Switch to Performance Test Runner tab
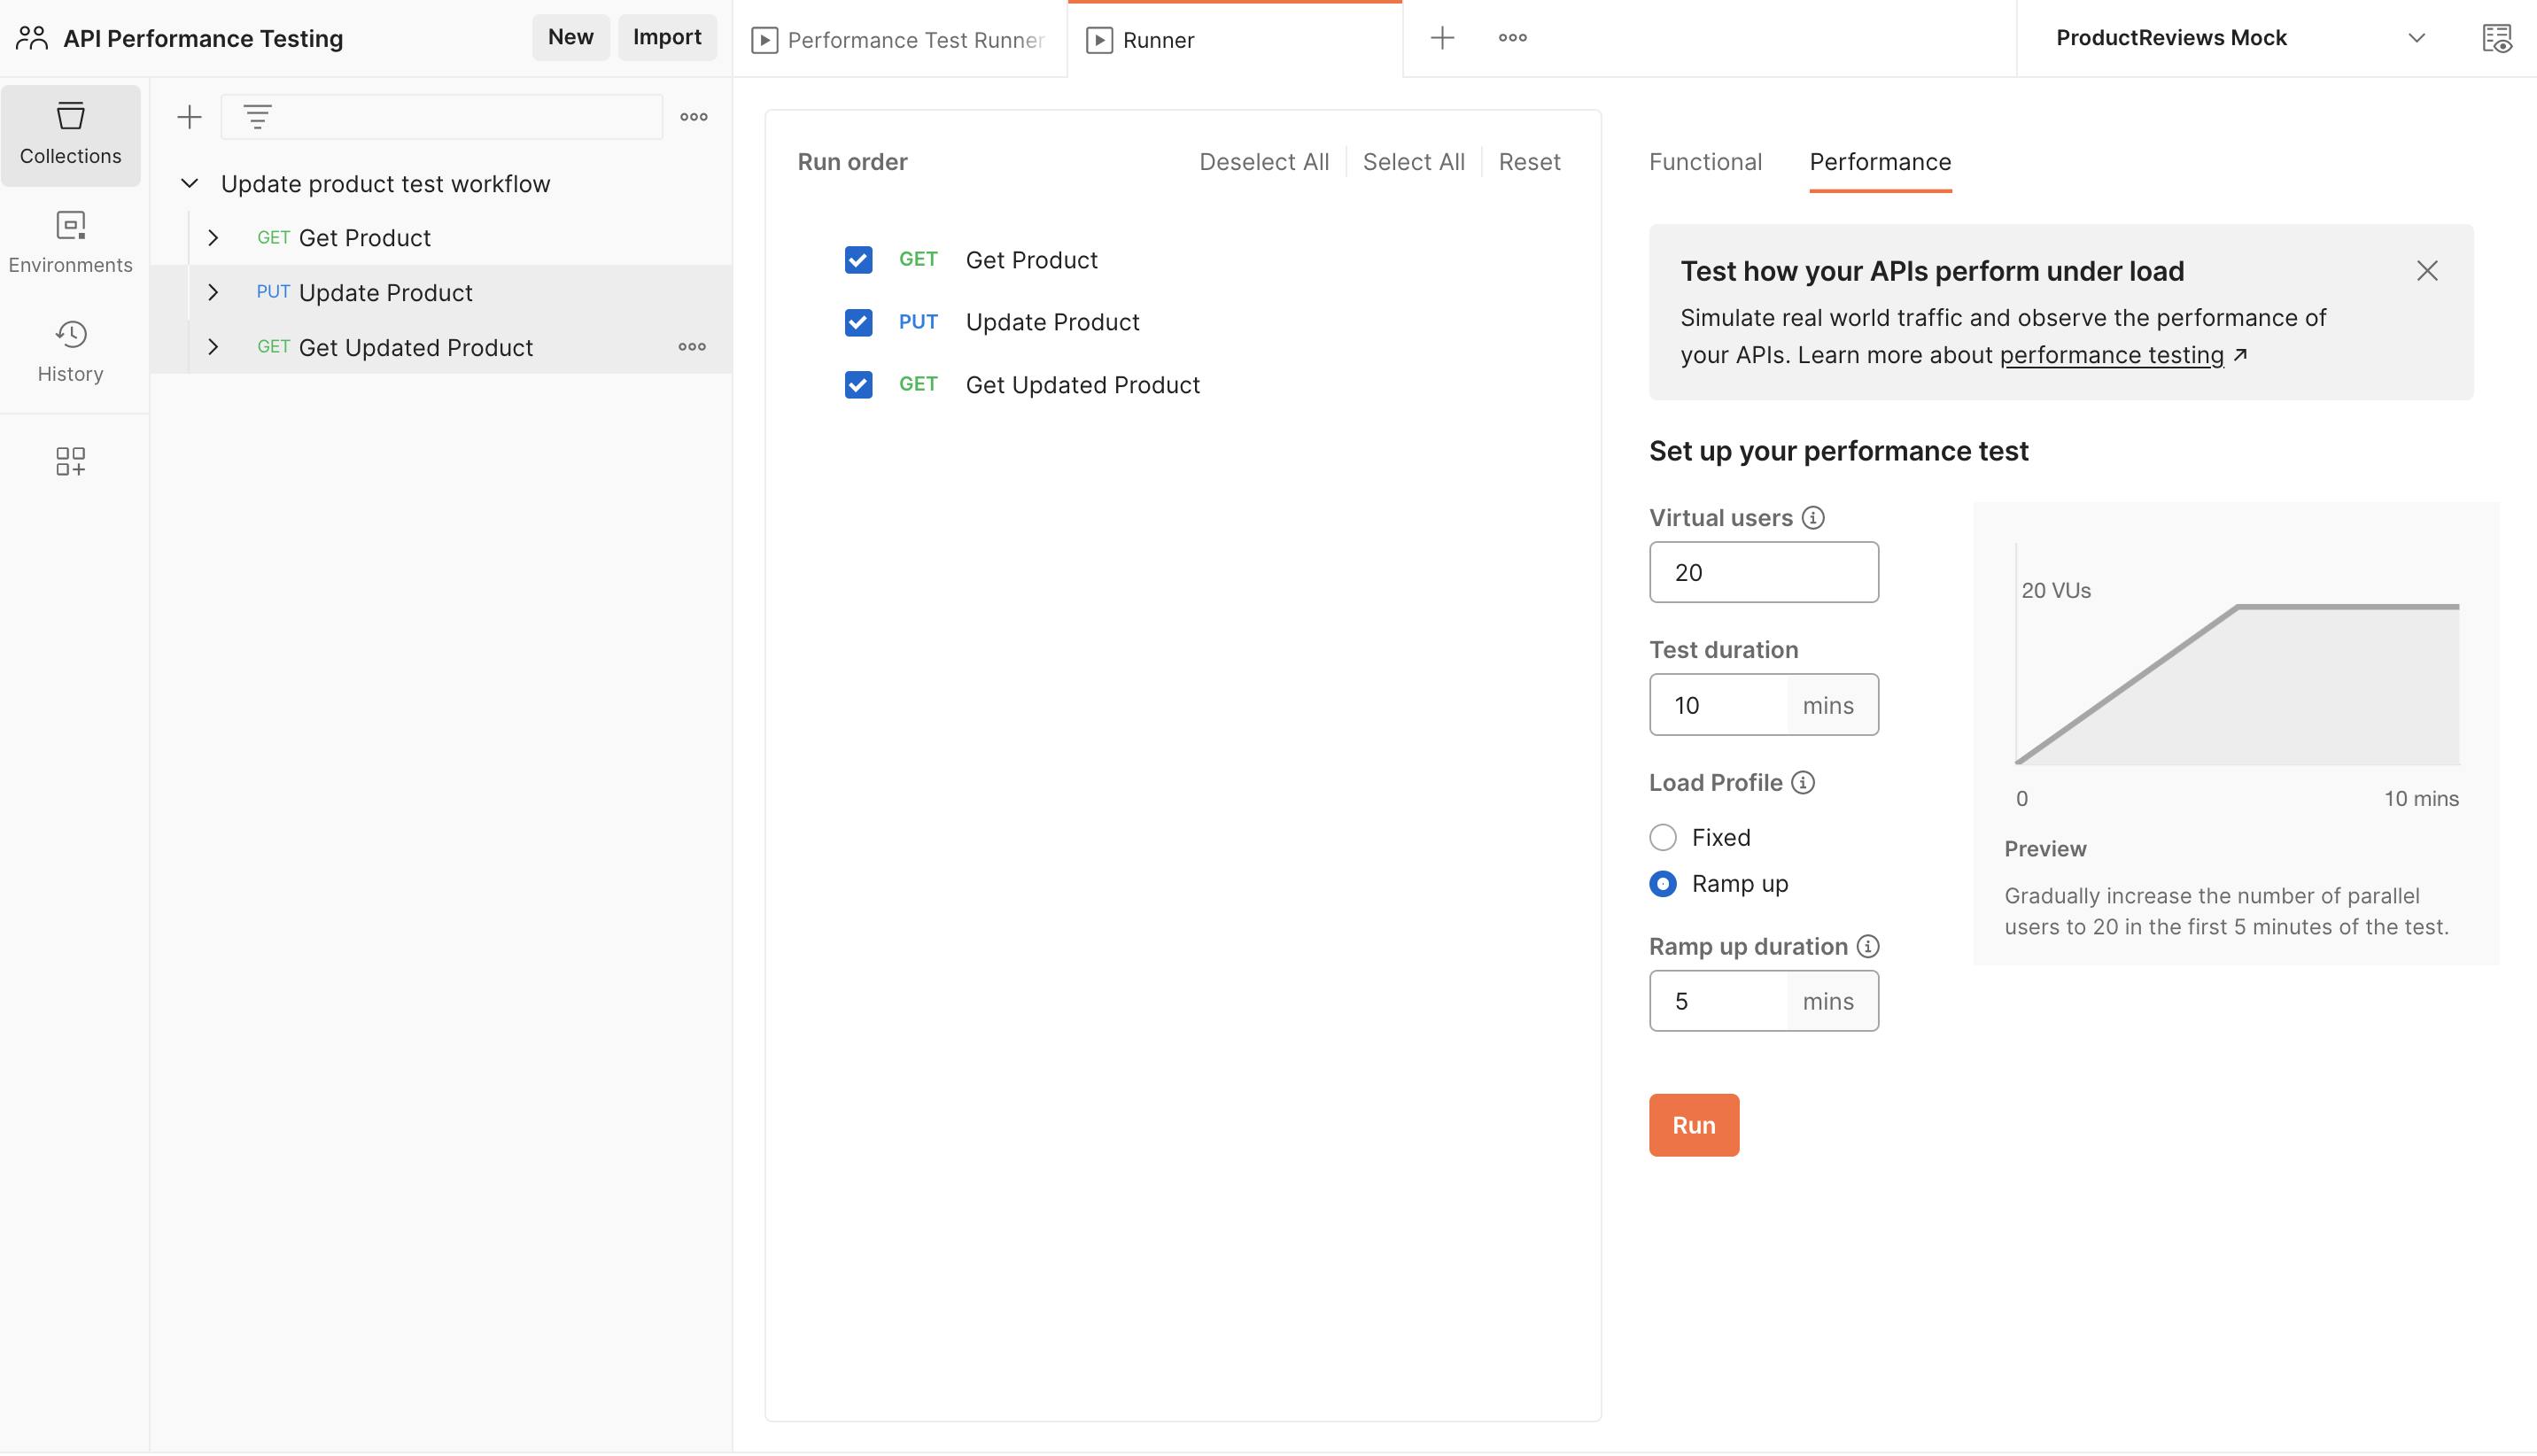 899,40
